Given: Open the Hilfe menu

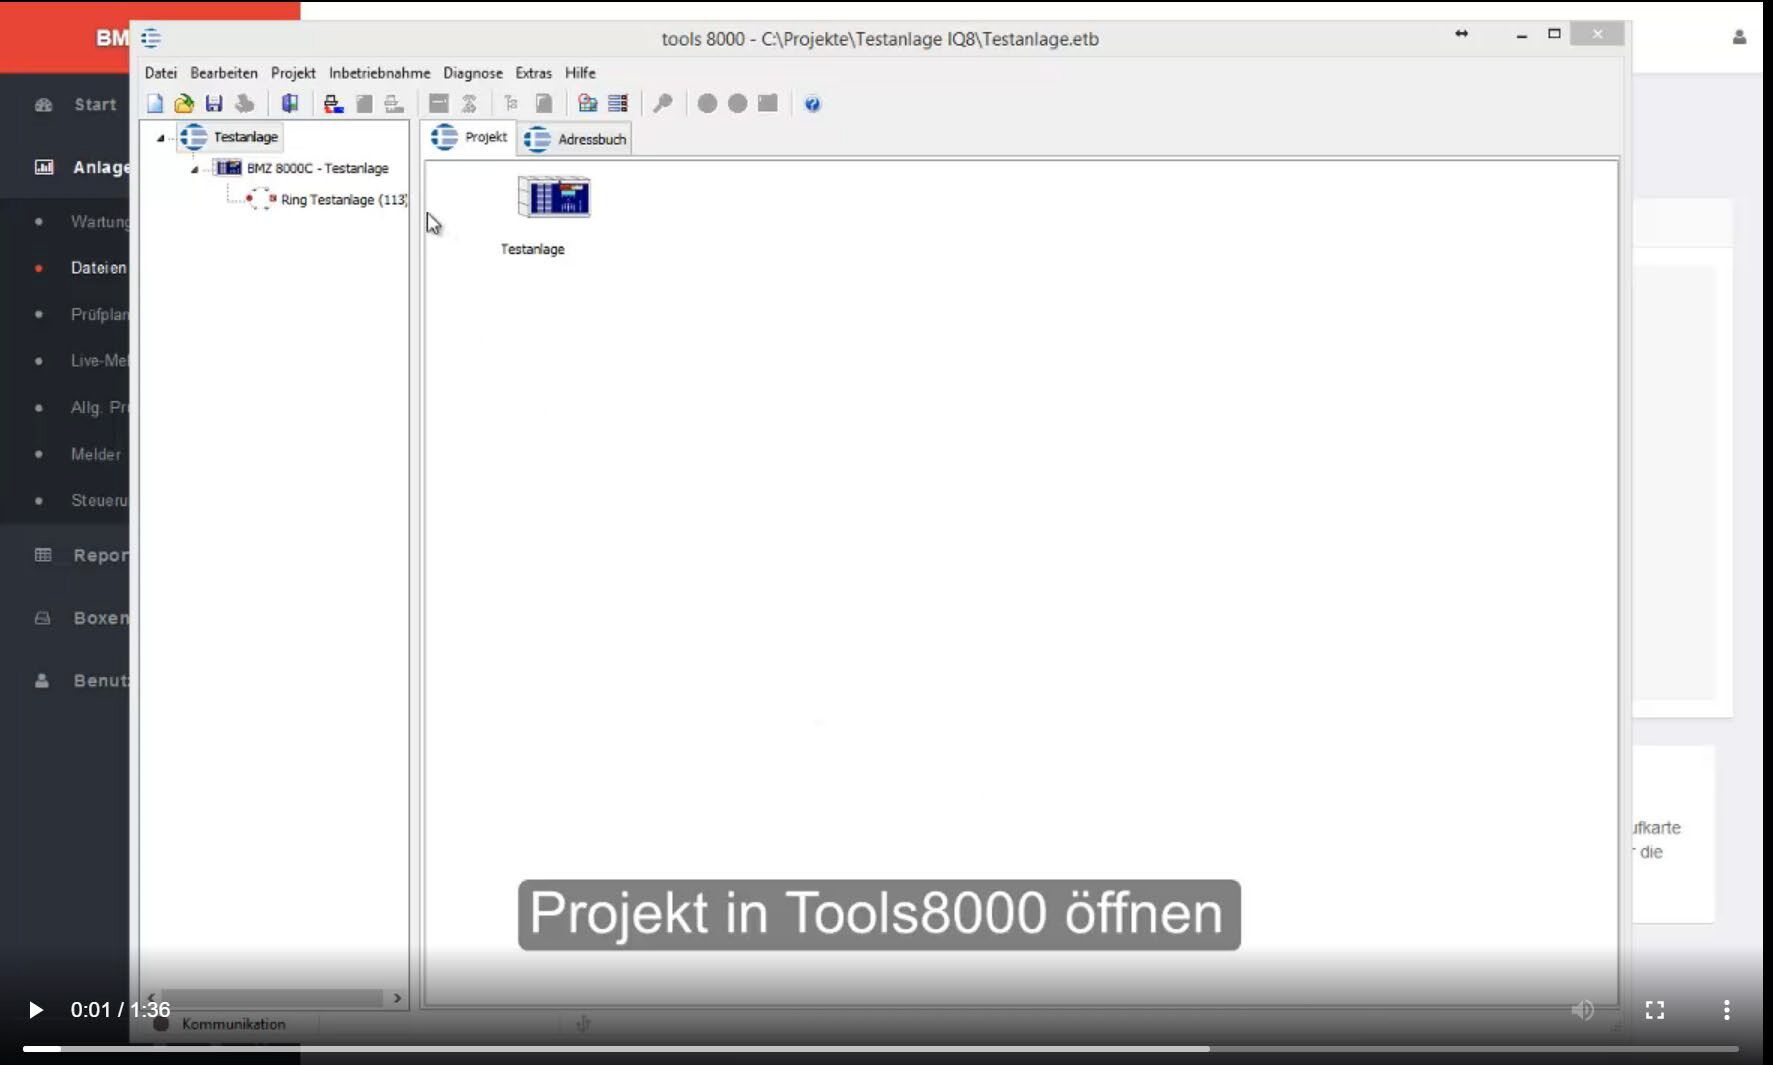Looking at the screenshot, I should click(580, 73).
